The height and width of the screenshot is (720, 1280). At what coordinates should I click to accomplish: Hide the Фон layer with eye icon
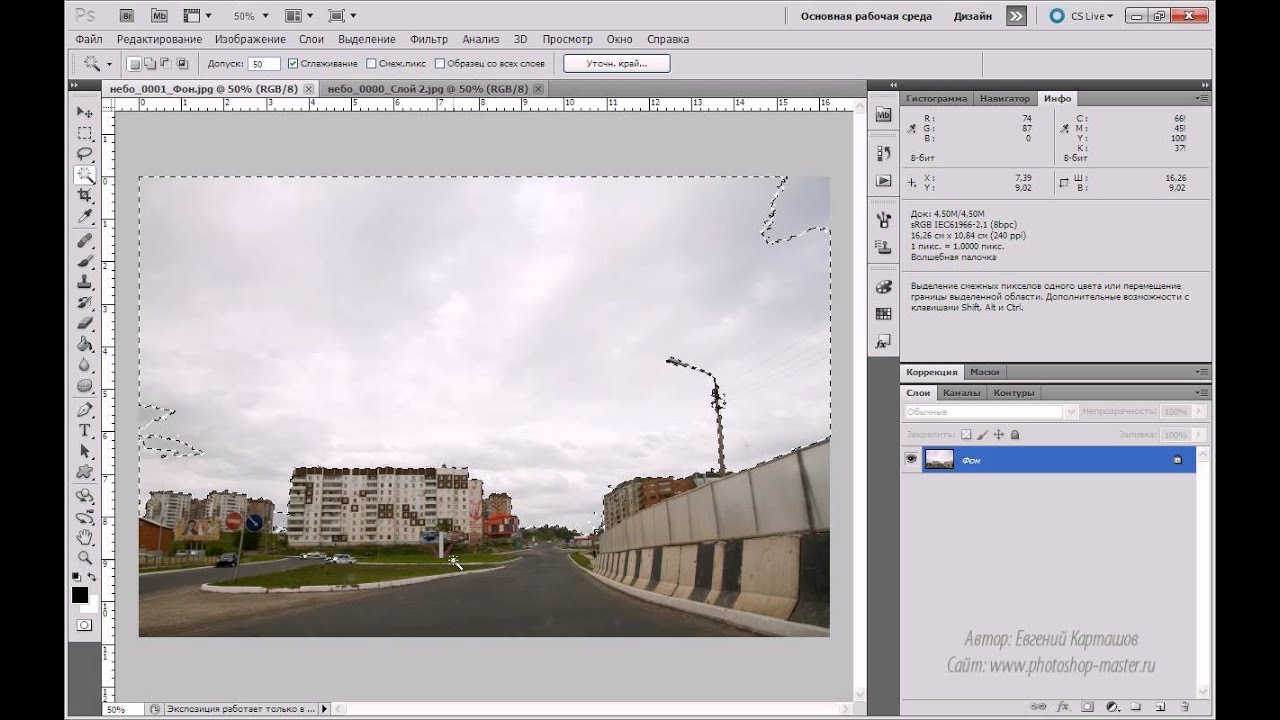tap(911, 459)
